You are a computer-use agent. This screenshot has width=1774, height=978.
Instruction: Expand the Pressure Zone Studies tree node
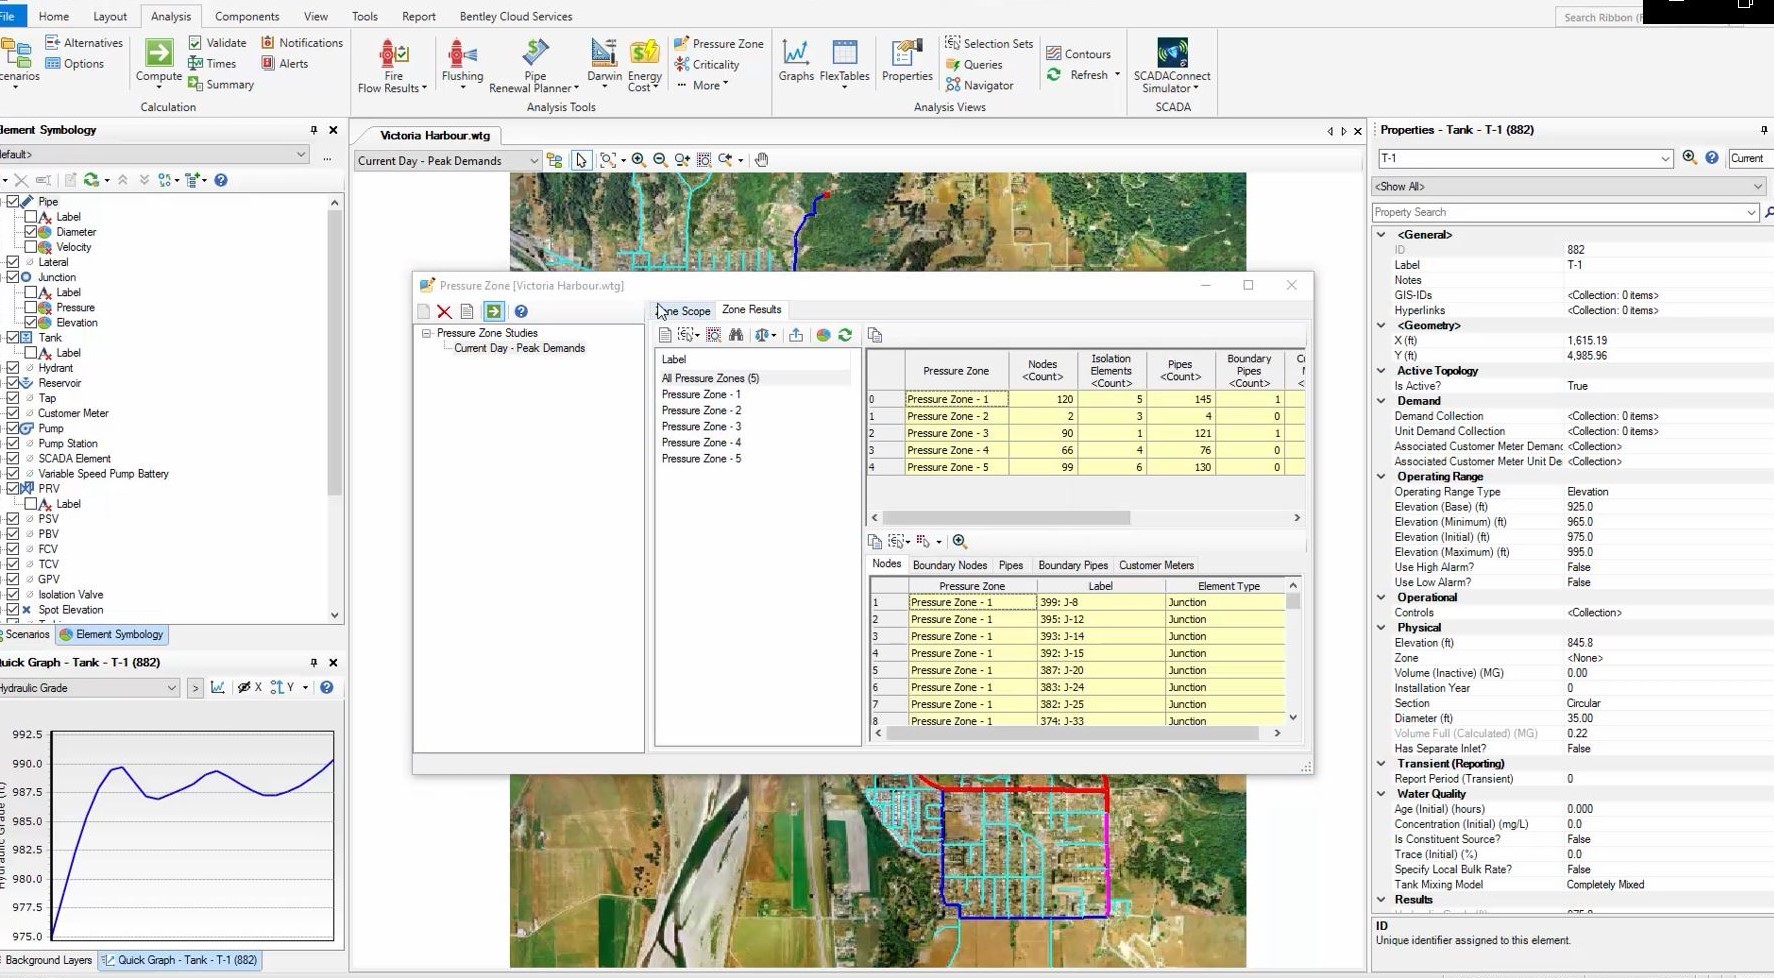click(426, 332)
